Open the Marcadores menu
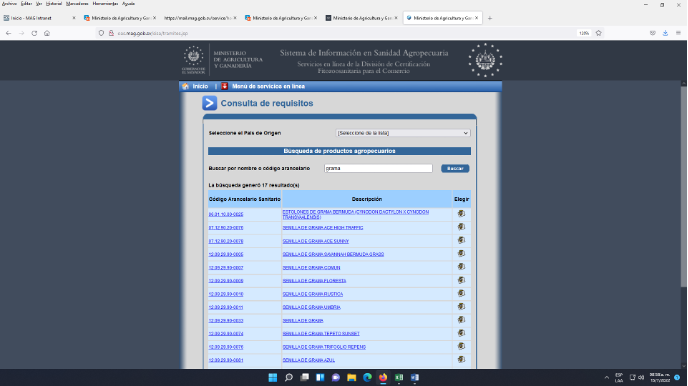Image resolution: width=688 pixels, height=386 pixels. 77,4
